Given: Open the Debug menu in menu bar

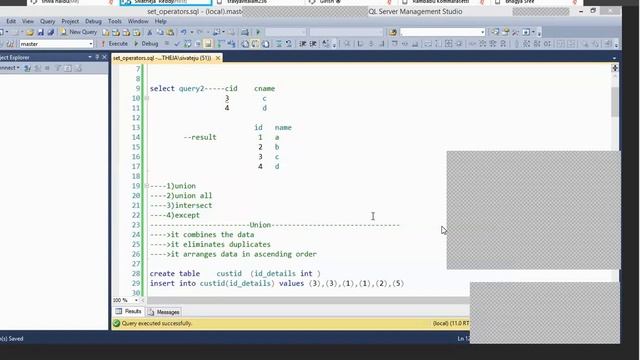Looking at the screenshot, I should pyautogui.click(x=93, y=21).
